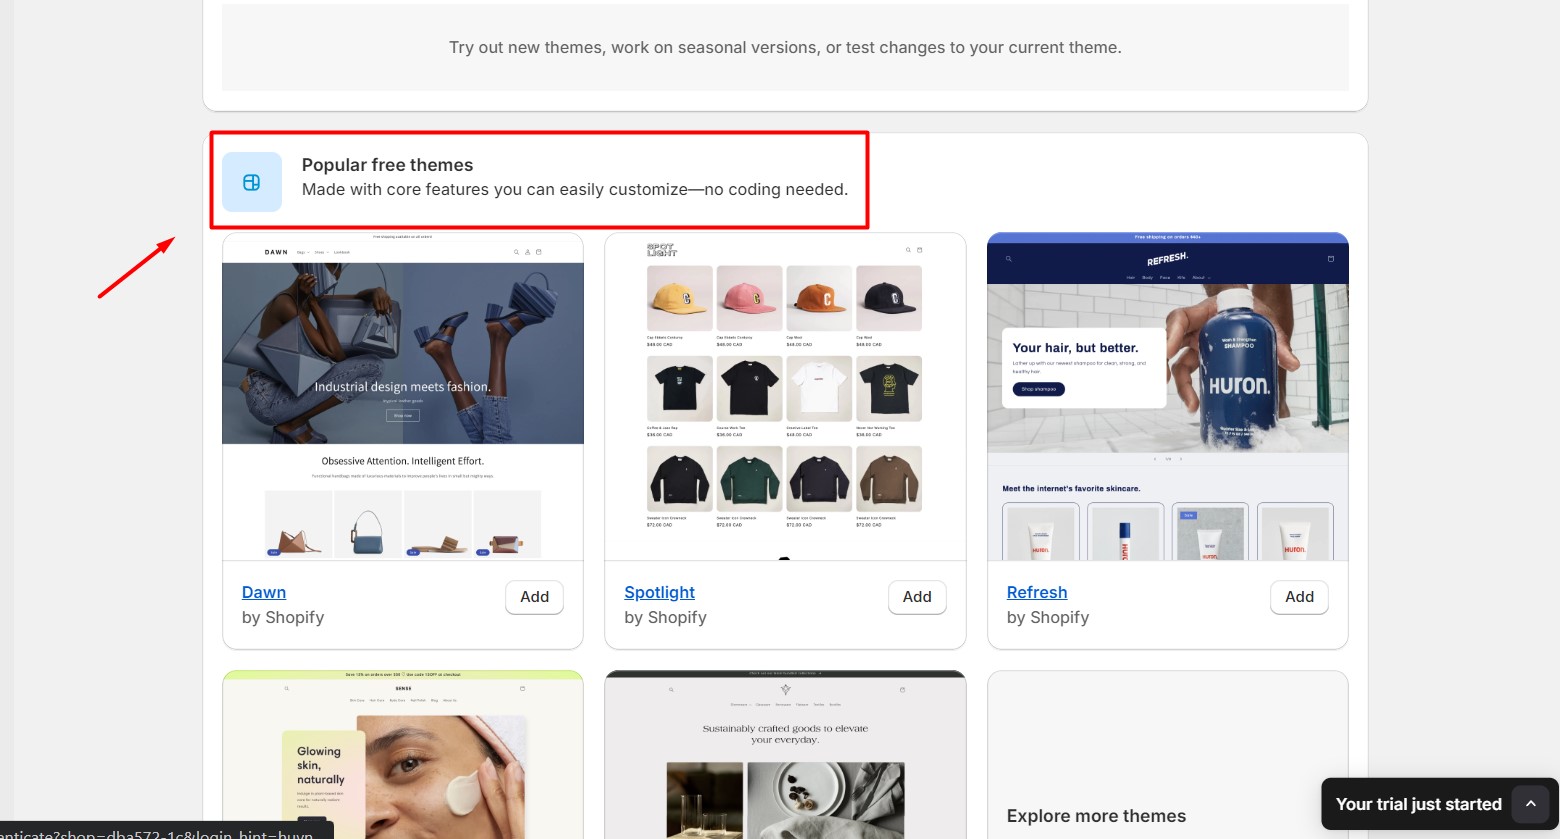The width and height of the screenshot is (1560, 839).
Task: Expand the Bags dropdown in the Dawn navigation
Action: [x=302, y=252]
